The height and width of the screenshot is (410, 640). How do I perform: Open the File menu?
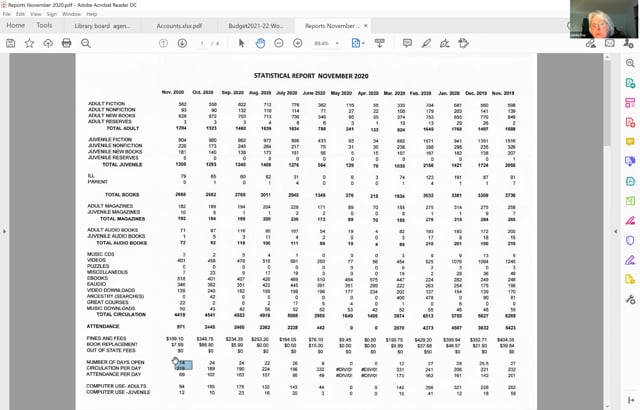tap(7, 14)
